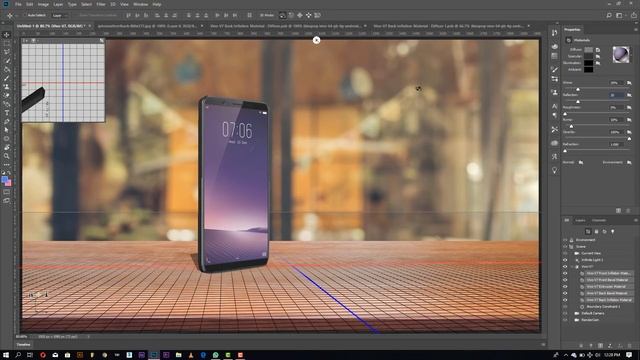Viewport: 640px width, 360px height.
Task: Toggle the Auto-Select checkbox
Action: (24, 16)
